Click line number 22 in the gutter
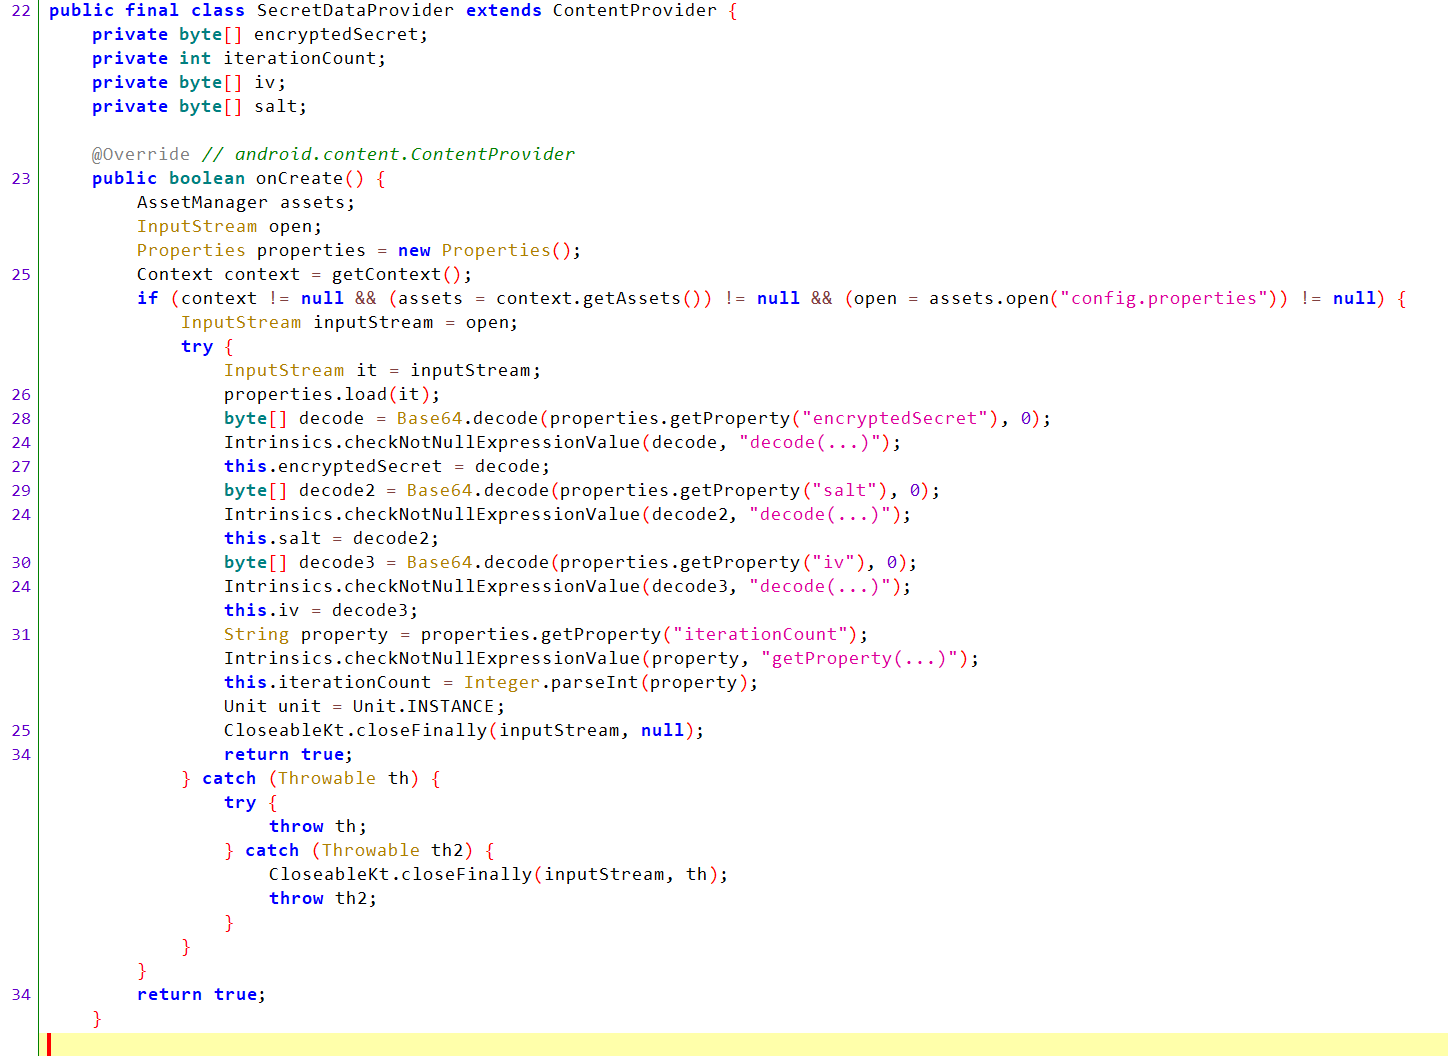1448x1056 pixels. tap(20, 11)
